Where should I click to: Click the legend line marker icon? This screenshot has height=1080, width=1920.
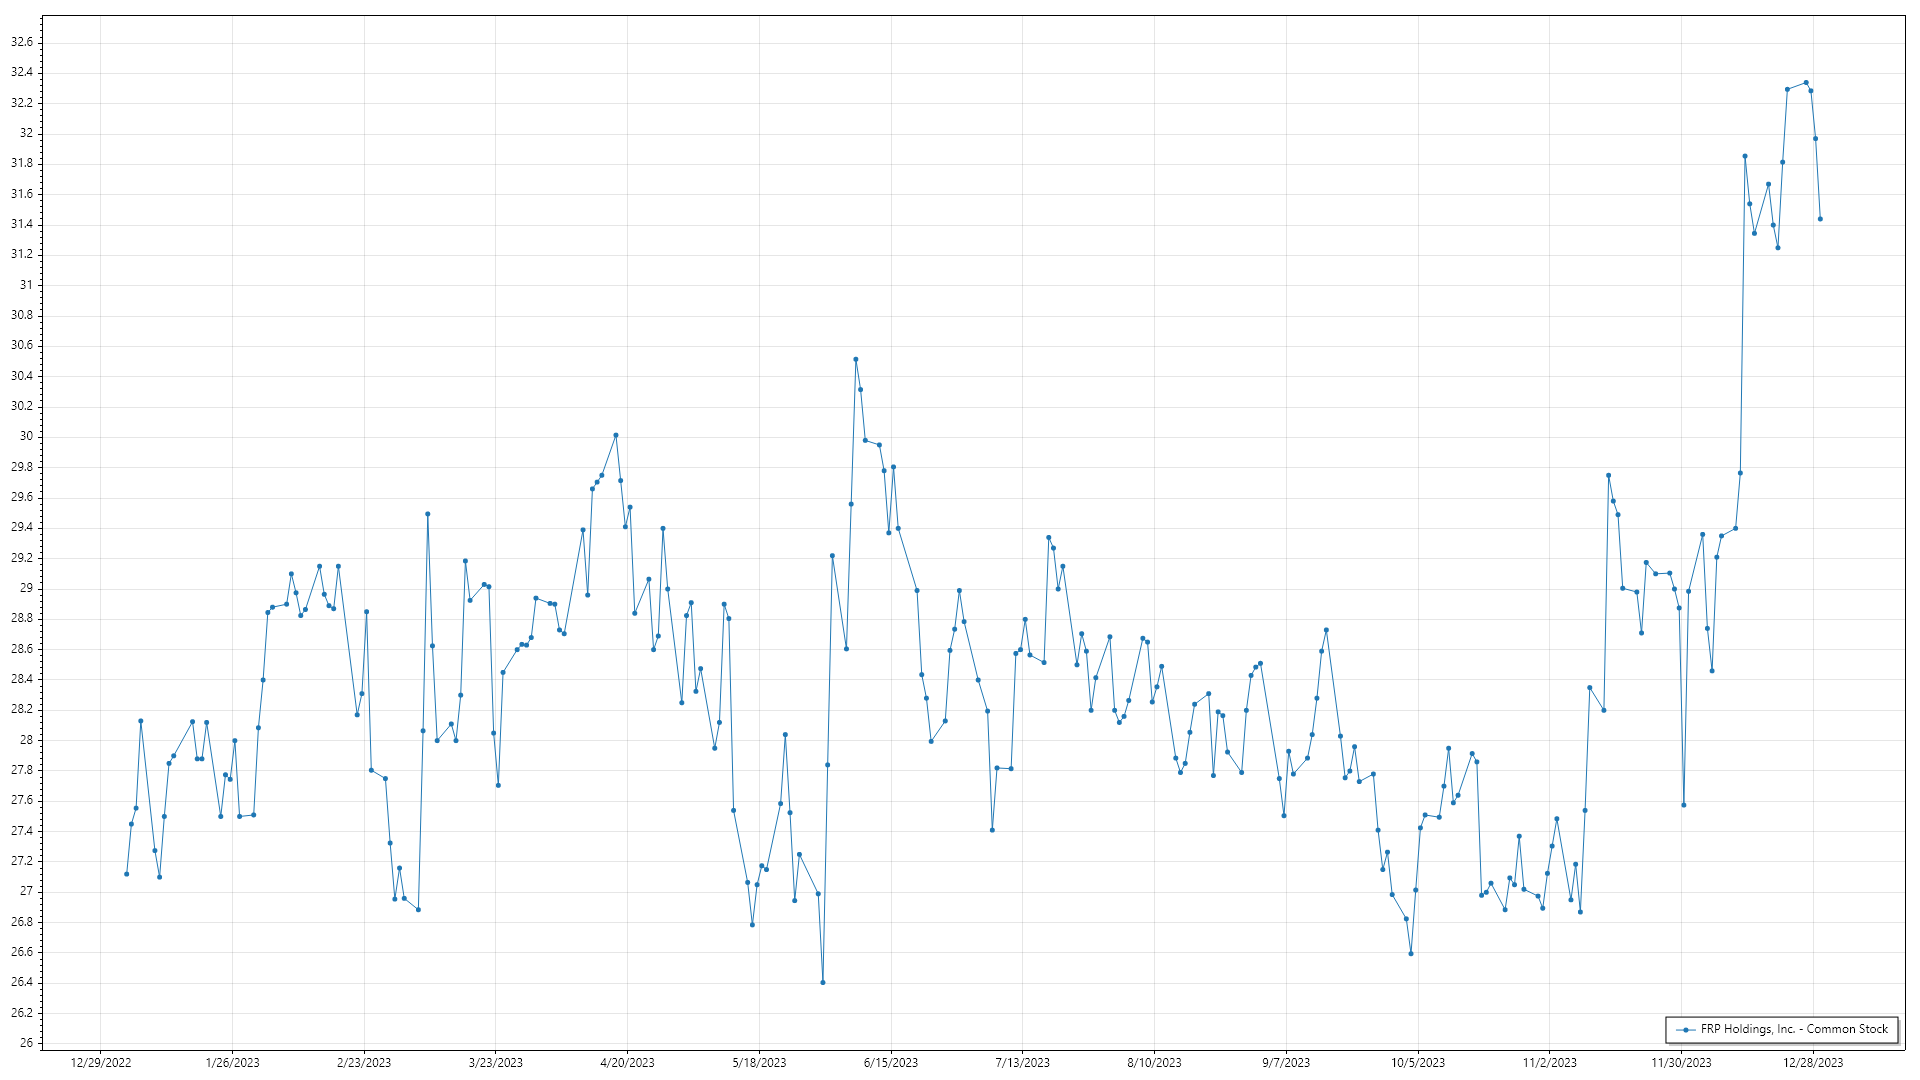pos(1687,1029)
